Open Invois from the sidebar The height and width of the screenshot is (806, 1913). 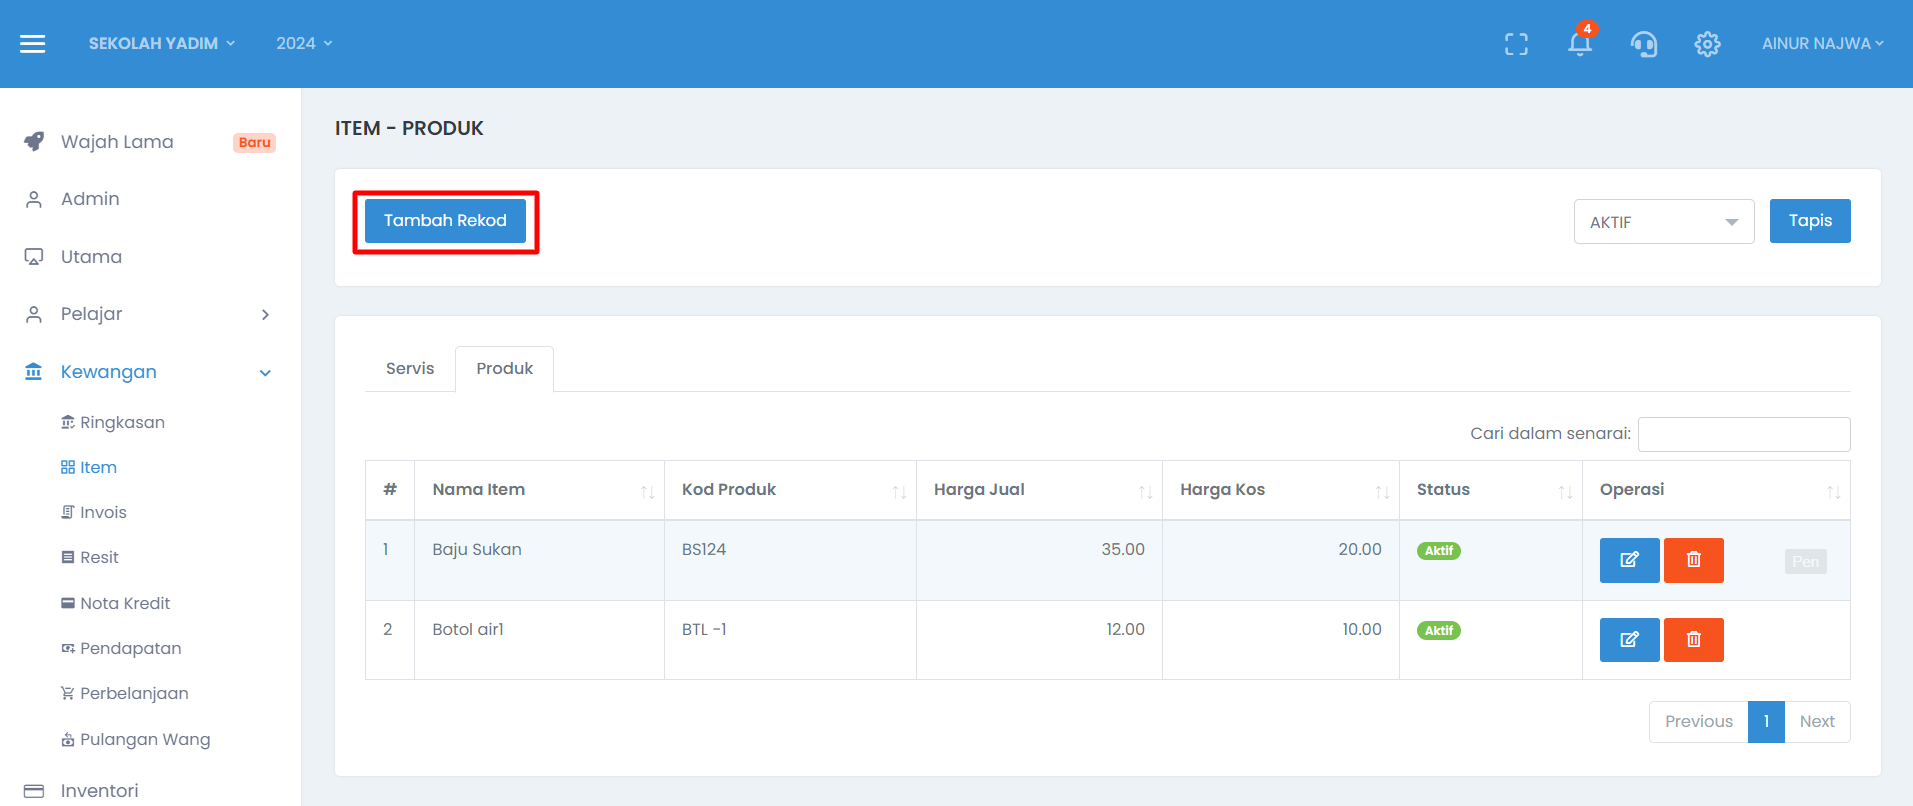tap(103, 513)
